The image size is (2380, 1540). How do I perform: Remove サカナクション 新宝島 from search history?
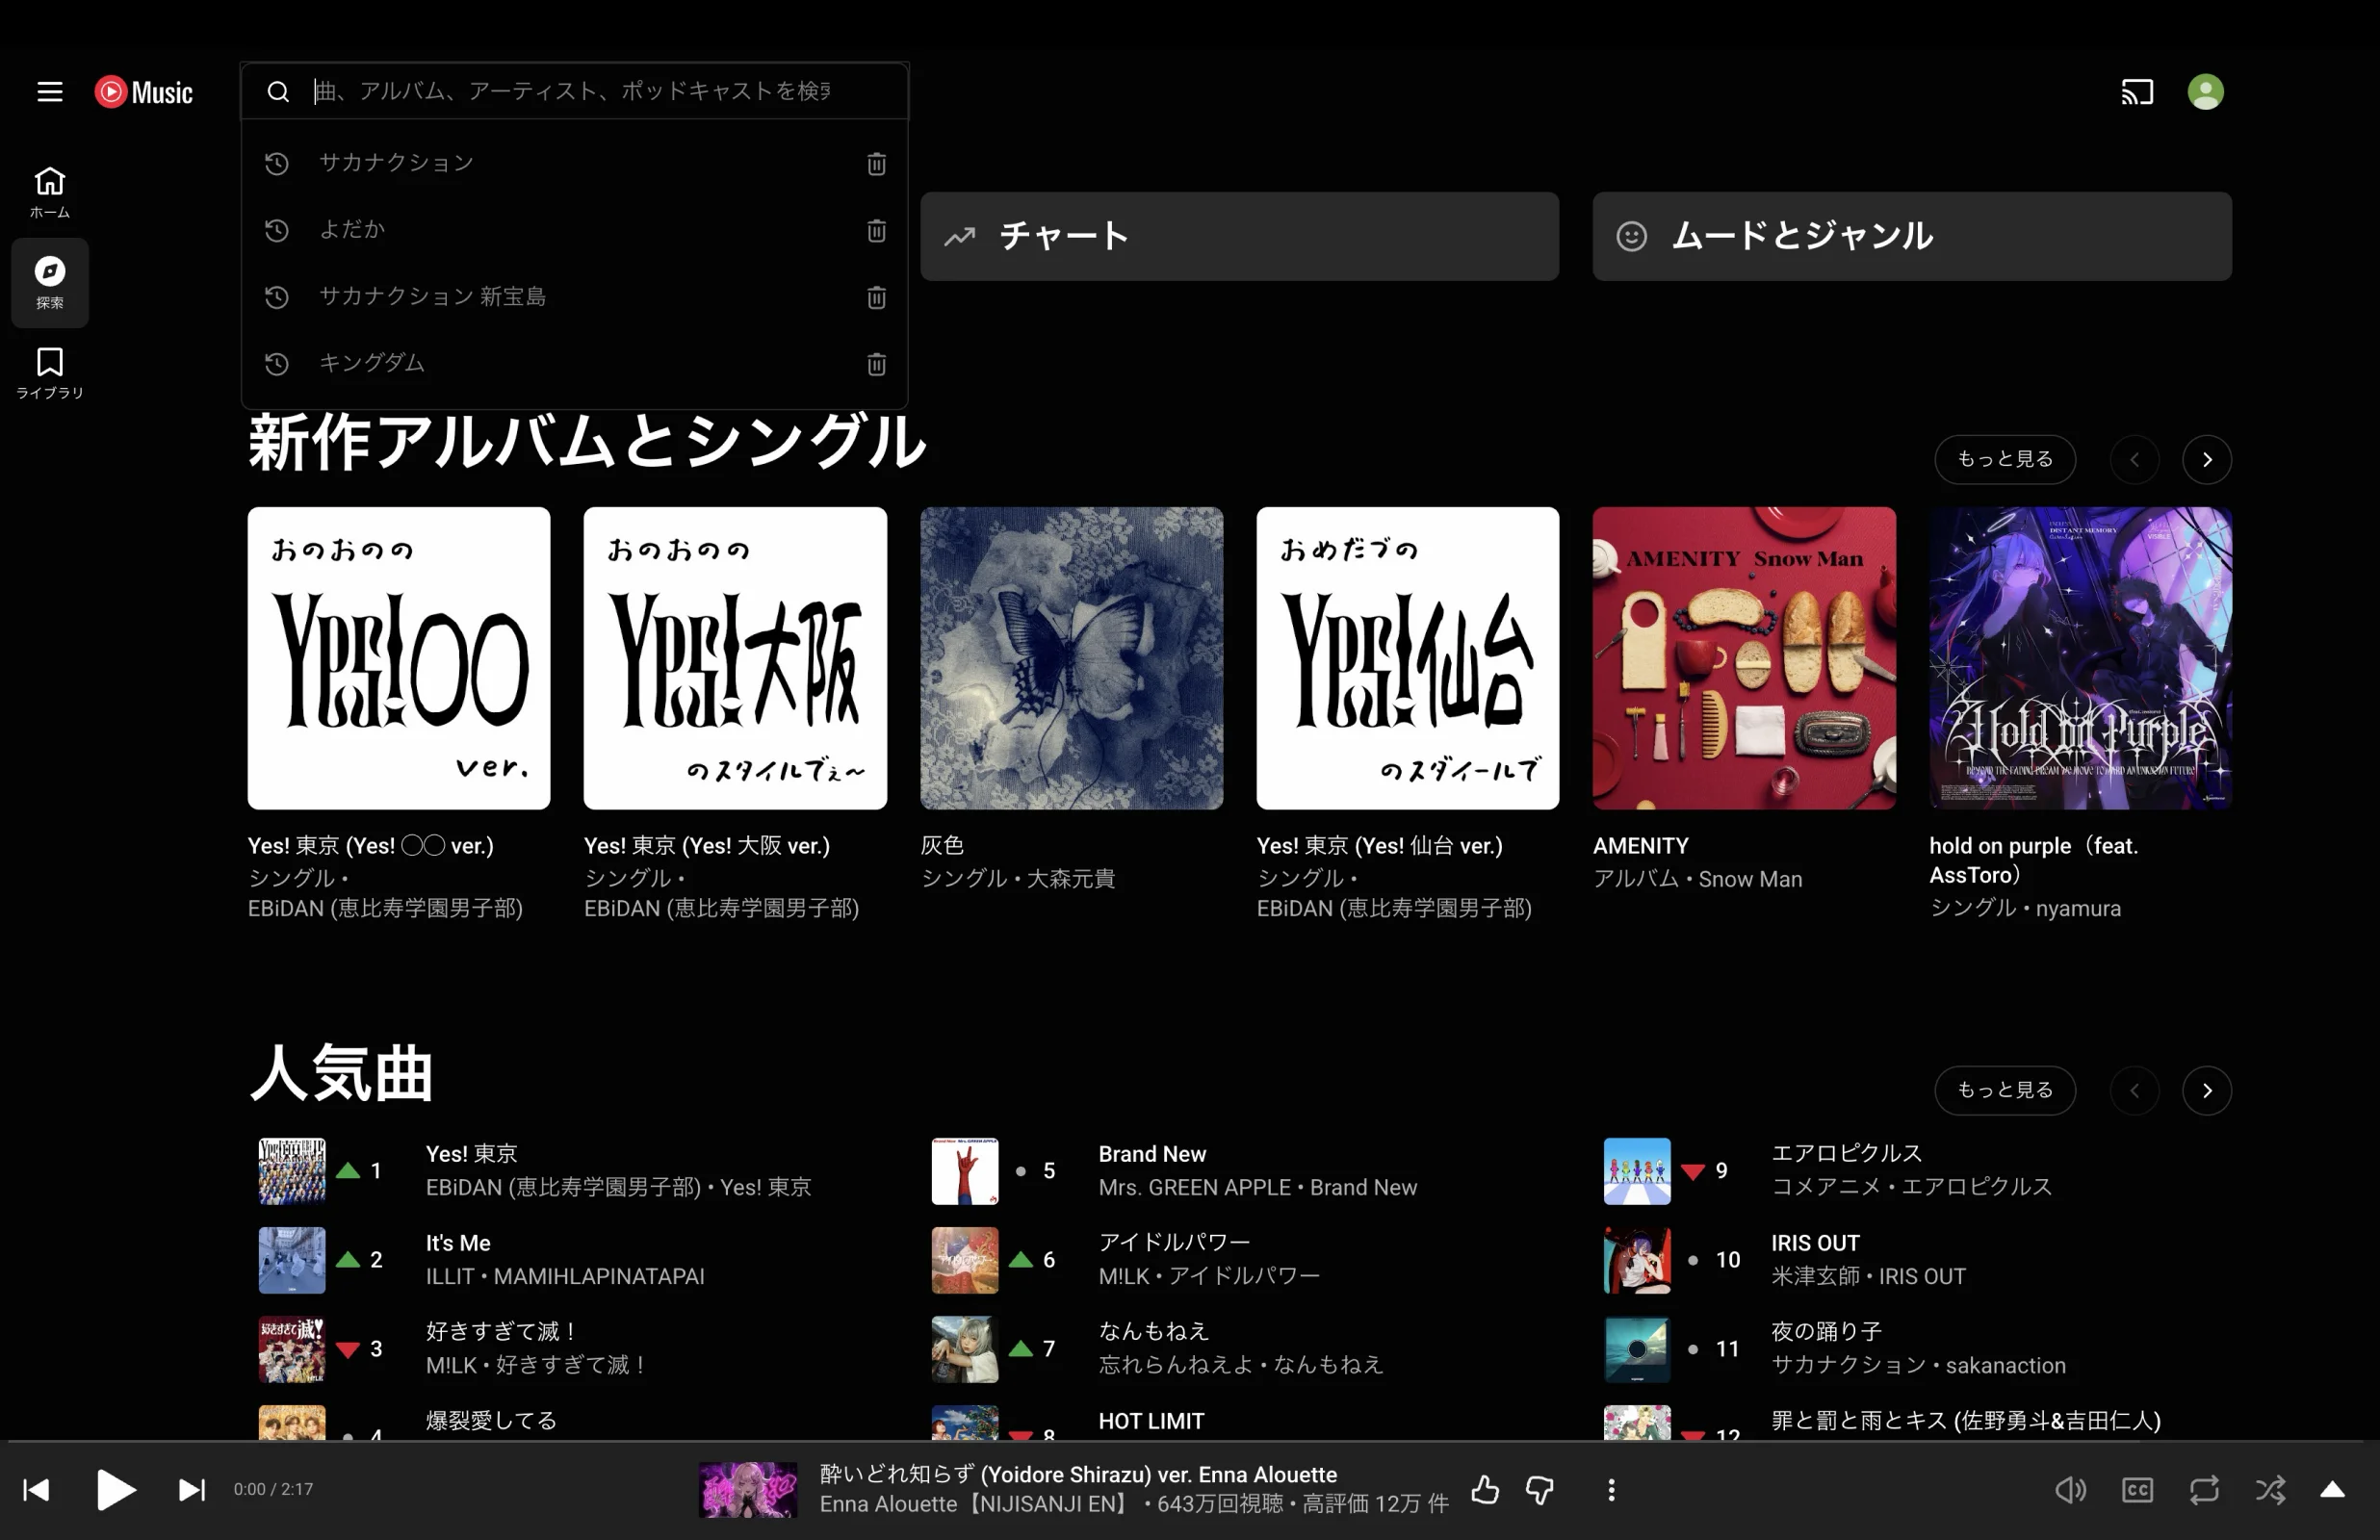pos(876,297)
